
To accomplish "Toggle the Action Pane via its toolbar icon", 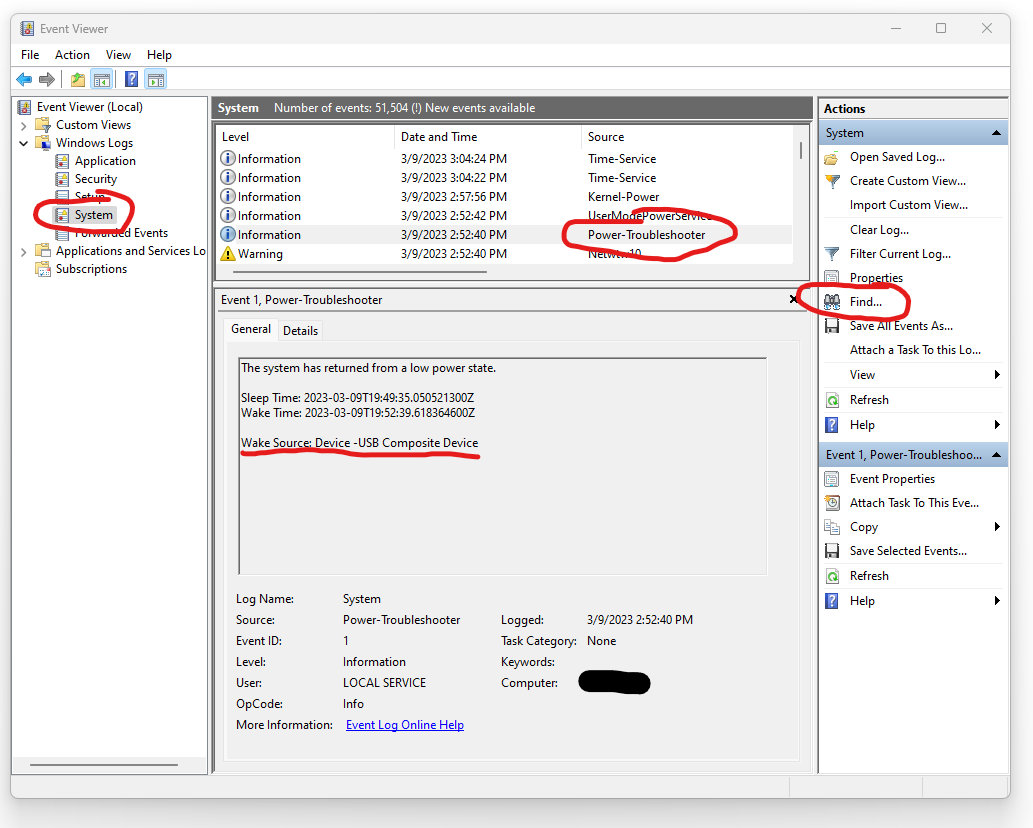I will point(156,79).
